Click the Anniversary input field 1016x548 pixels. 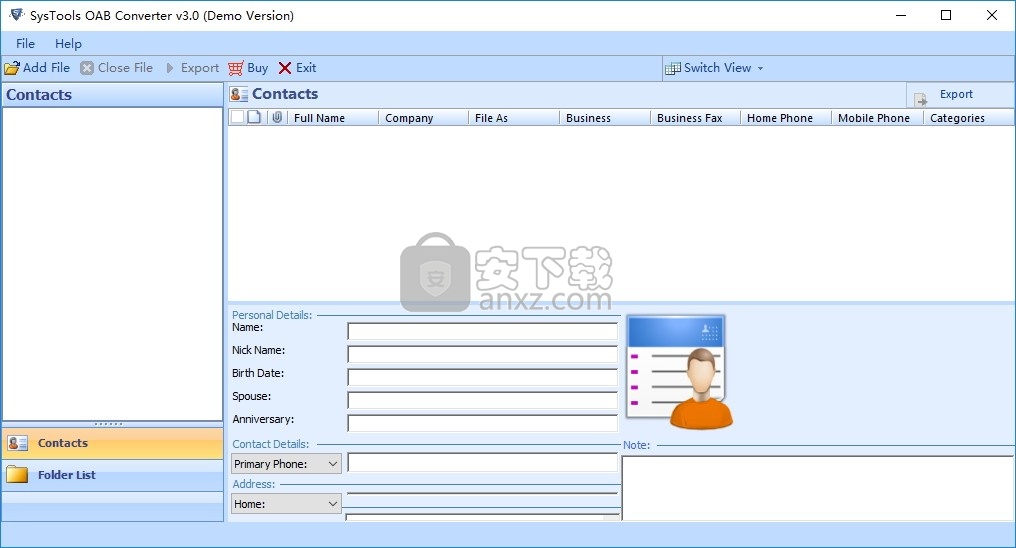pos(483,423)
